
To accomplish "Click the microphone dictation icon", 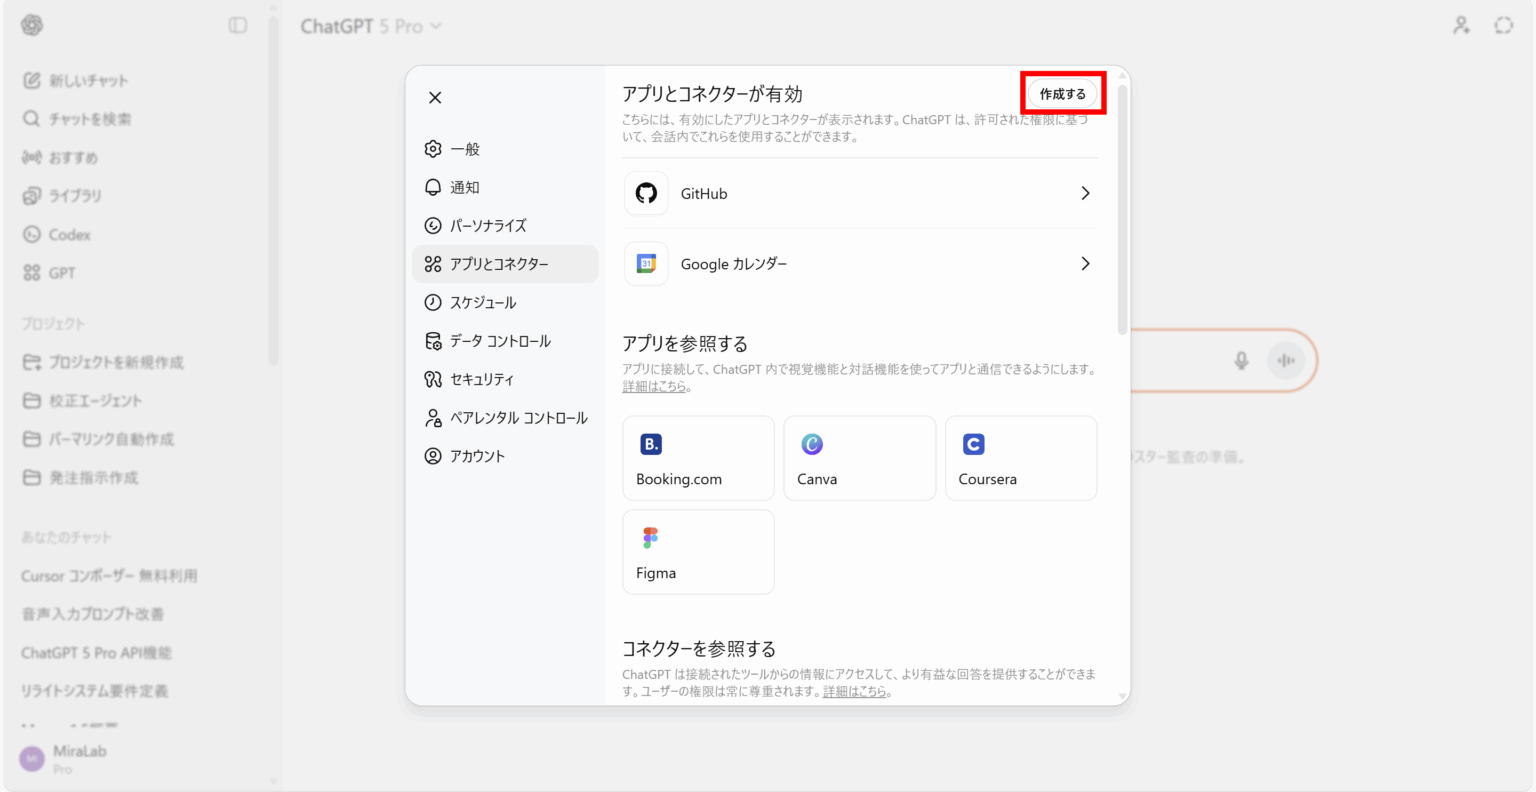I will click(x=1241, y=360).
